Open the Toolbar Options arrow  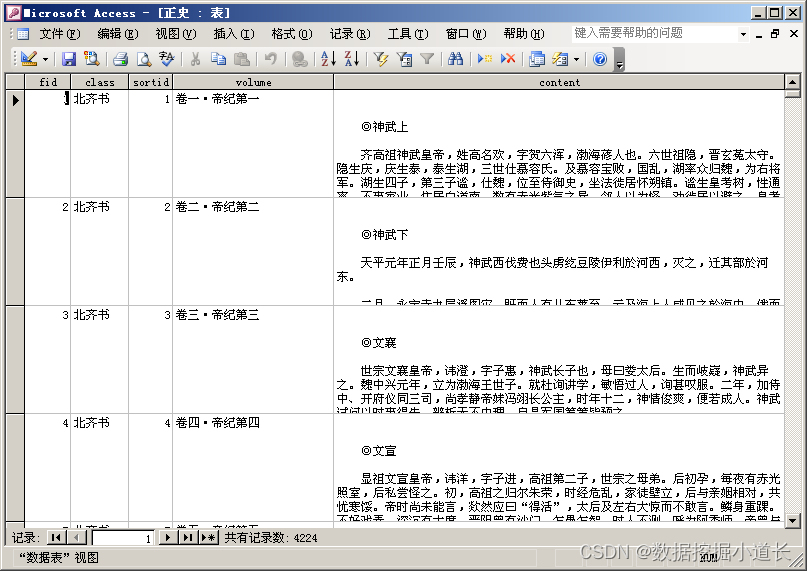coord(620,59)
